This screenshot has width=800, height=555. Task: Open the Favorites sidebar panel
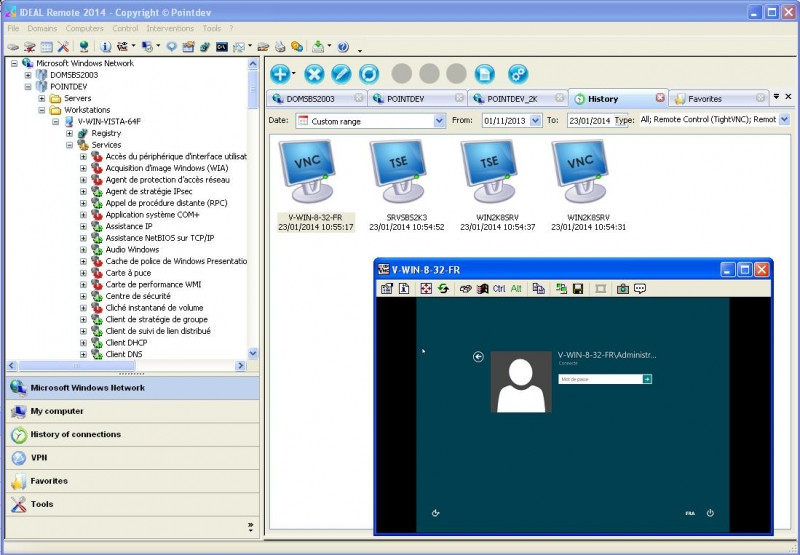[133, 481]
